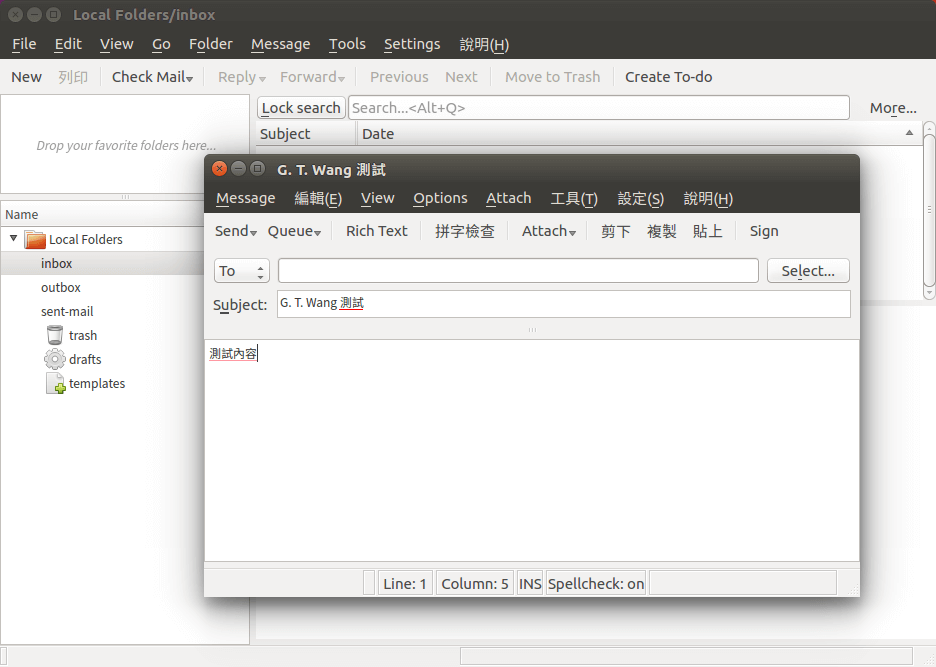Screen dimensions: 936x667
Task: Click the Local Folders account icon
Action: coord(33,239)
